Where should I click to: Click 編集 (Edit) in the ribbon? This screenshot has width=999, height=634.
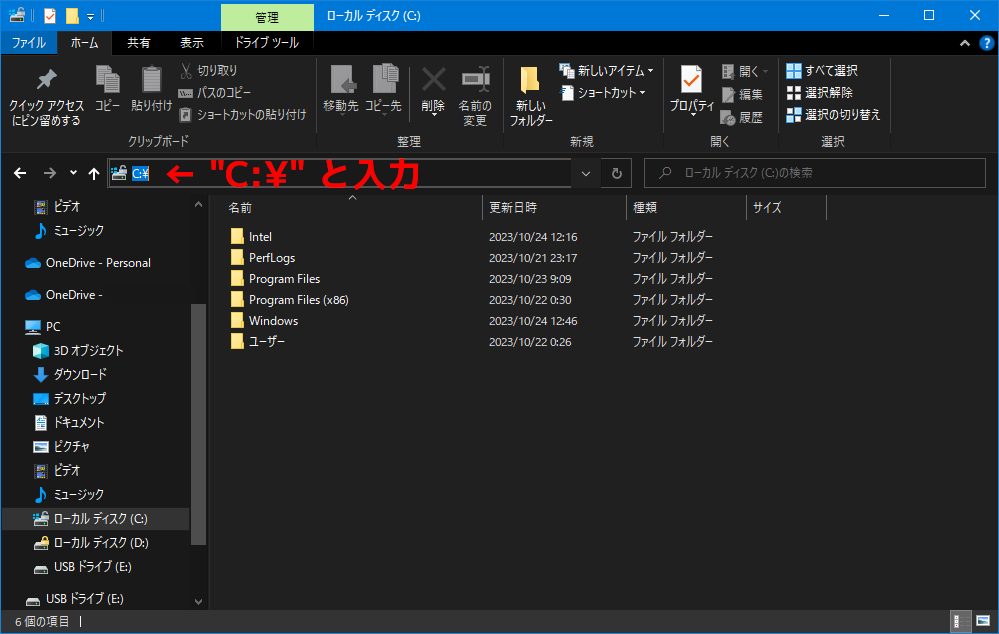(742, 94)
